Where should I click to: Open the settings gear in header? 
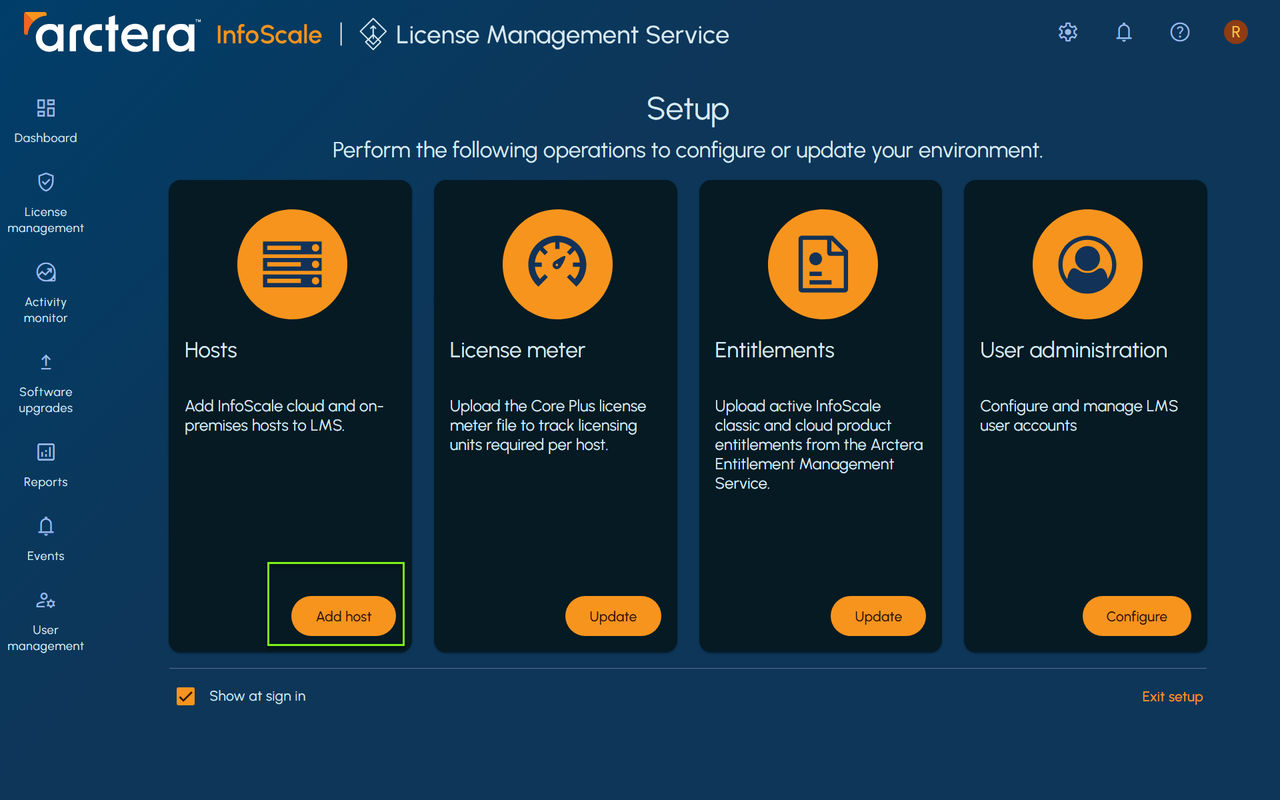tap(1068, 32)
